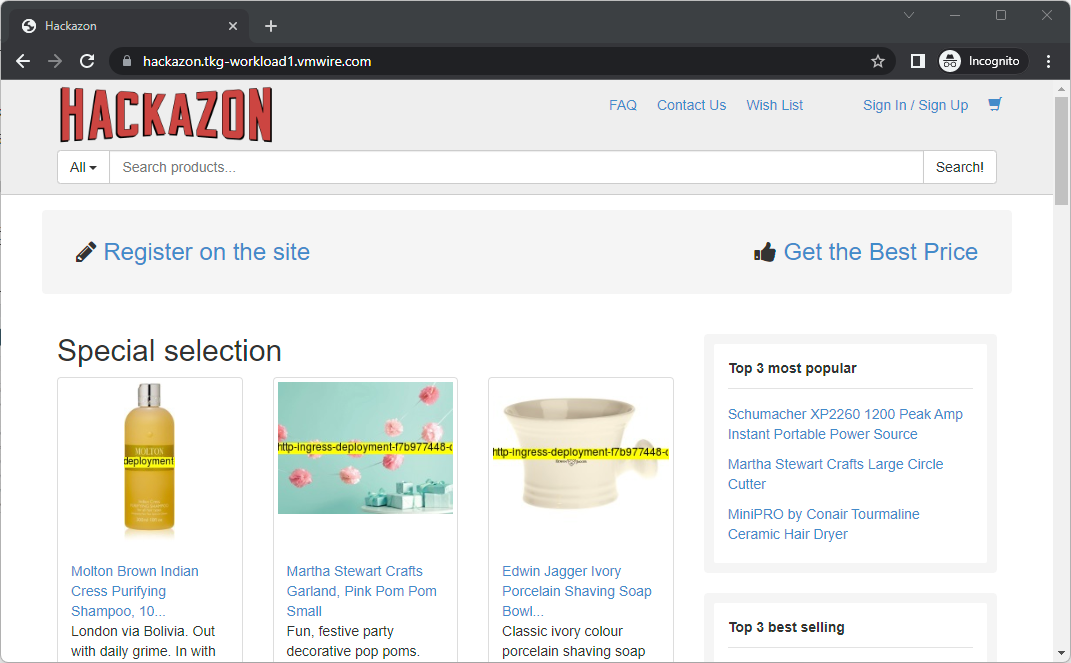
Task: Open the tab search chevron
Action: click(x=909, y=15)
